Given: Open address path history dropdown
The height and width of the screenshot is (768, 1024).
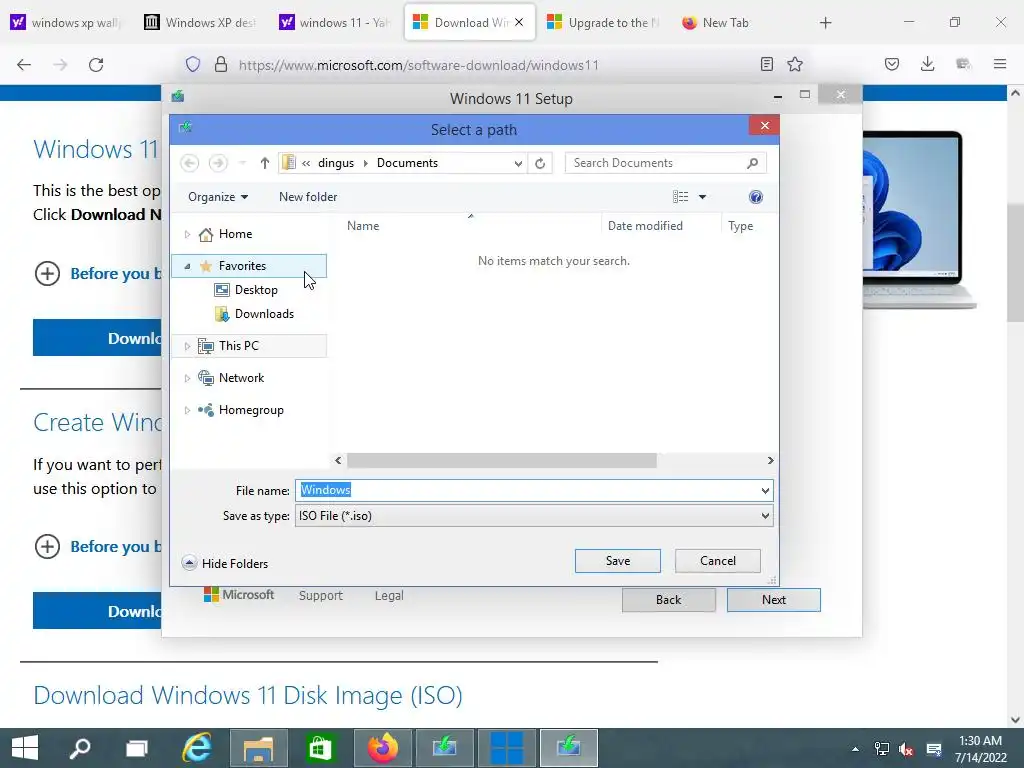Looking at the screenshot, I should point(518,163).
